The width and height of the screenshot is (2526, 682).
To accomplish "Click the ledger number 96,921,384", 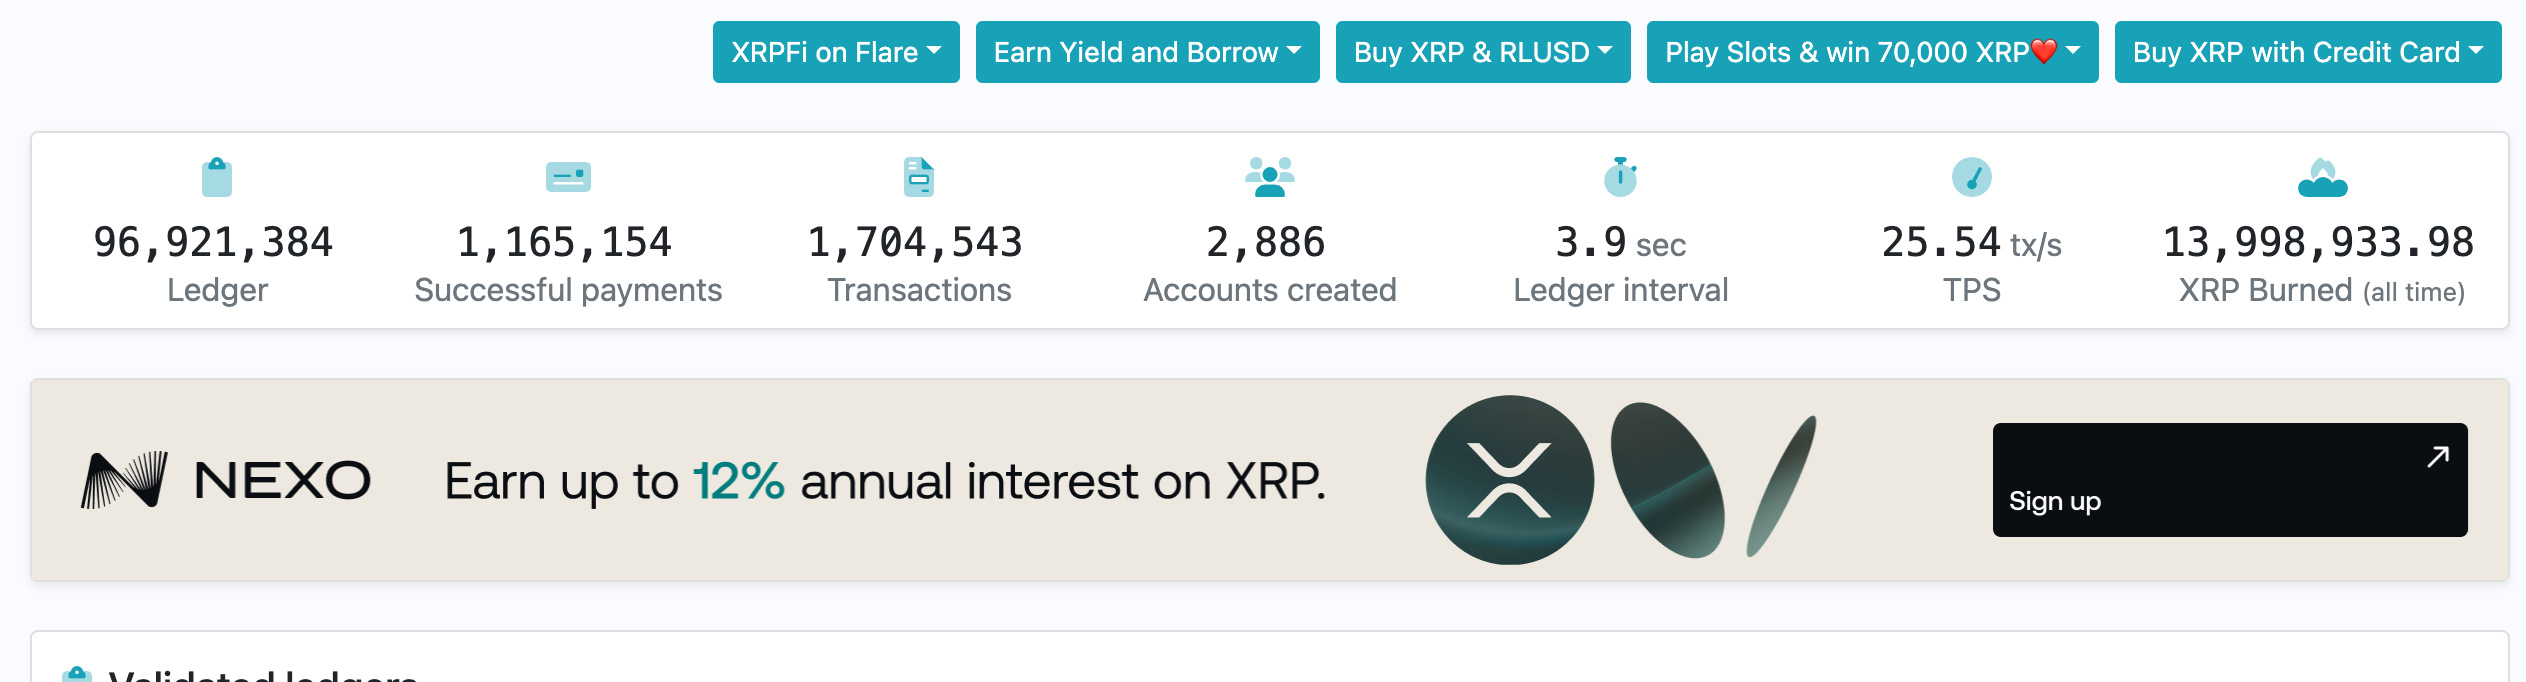I will [x=213, y=242].
